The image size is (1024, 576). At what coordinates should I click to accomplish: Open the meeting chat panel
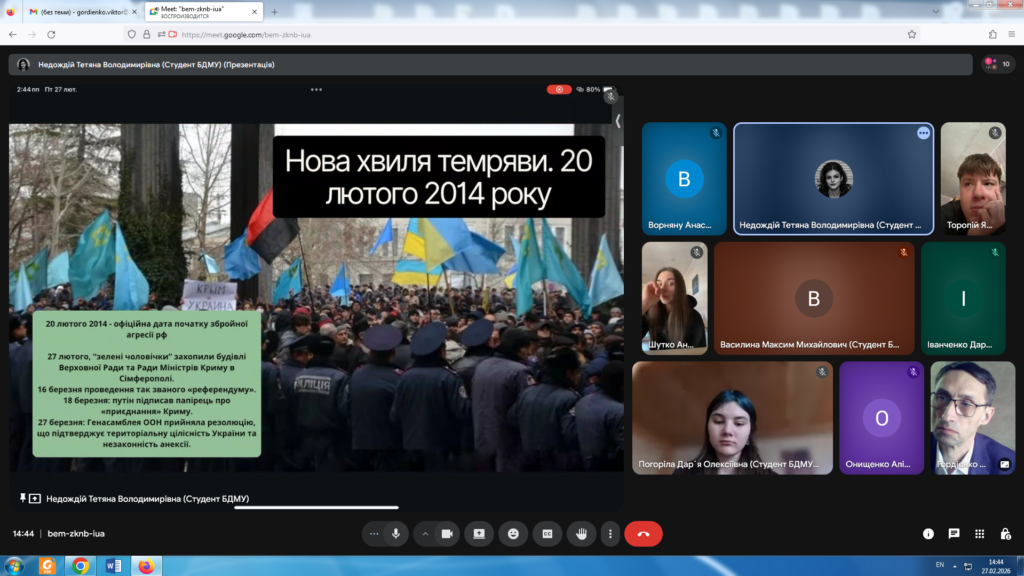[x=954, y=534]
